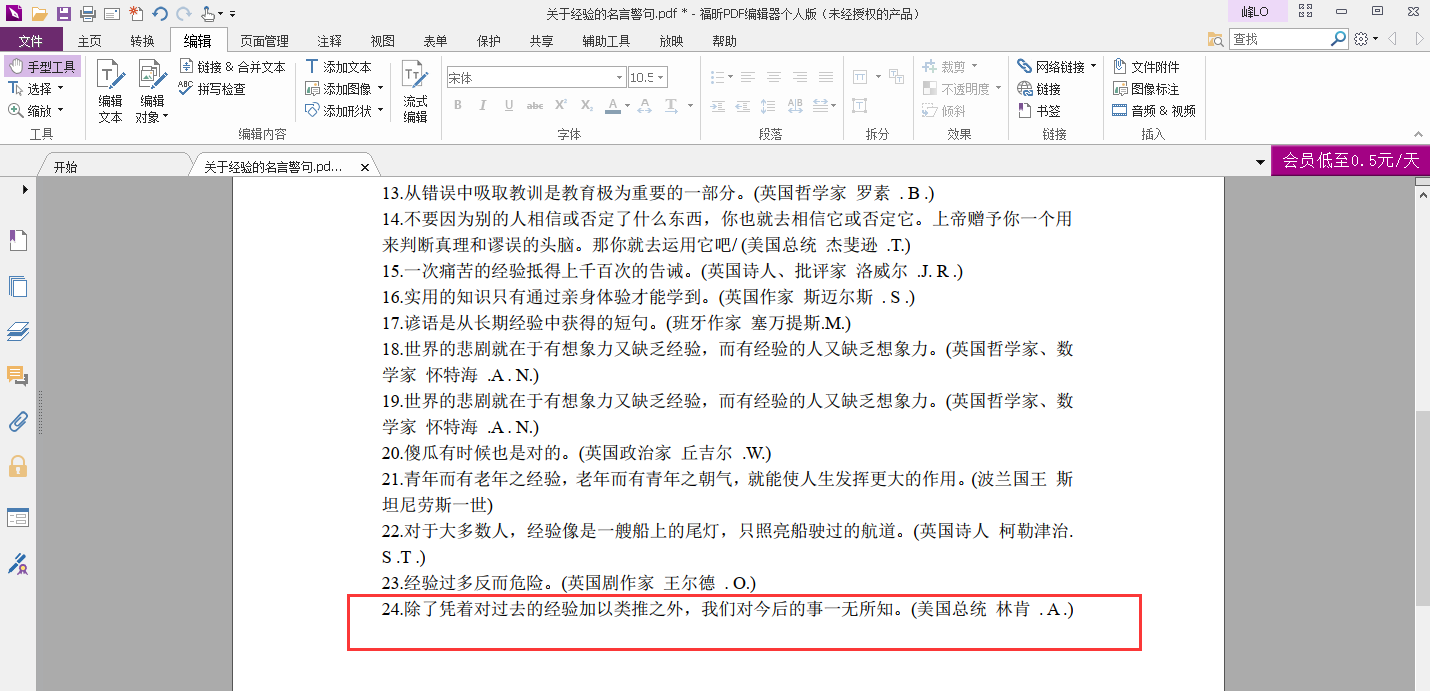This screenshot has height=691, width=1430.
Task: Click the 编辑对象 edit object tool
Action: tap(152, 90)
